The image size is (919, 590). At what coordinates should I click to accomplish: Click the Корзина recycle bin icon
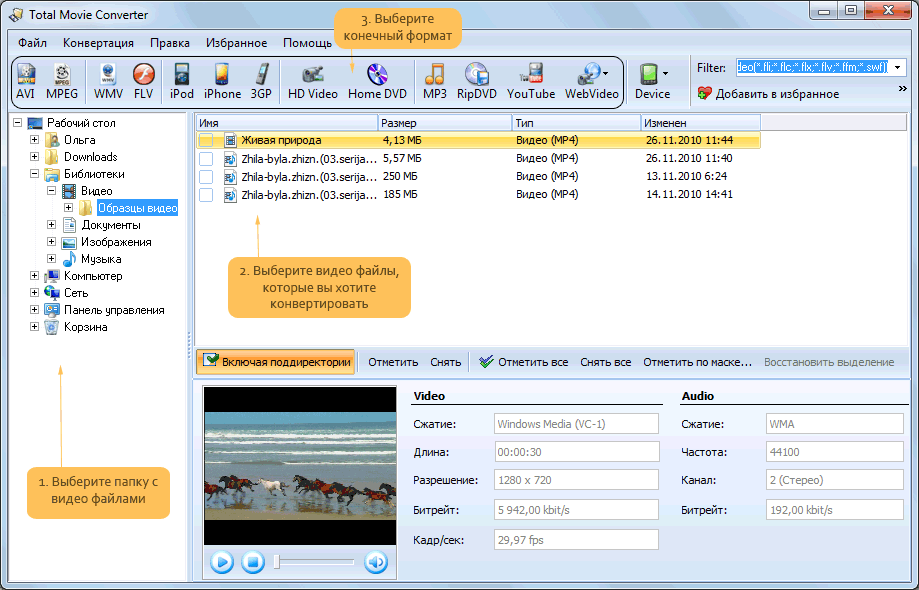(x=52, y=327)
